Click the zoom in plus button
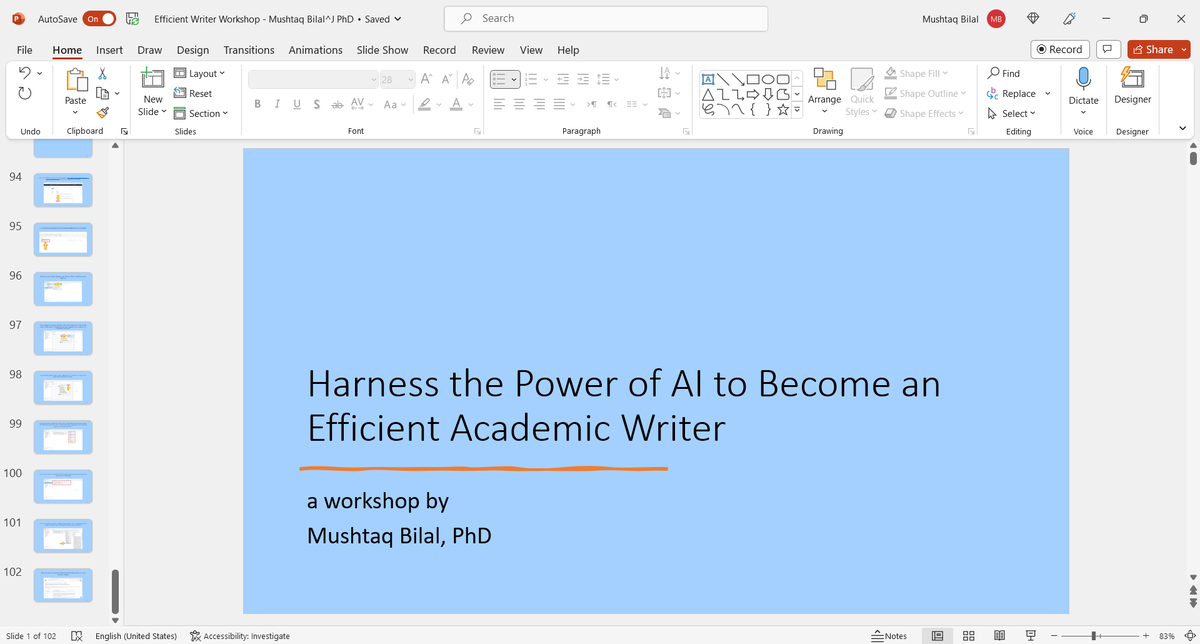The width and height of the screenshot is (1200, 644). (1146, 636)
